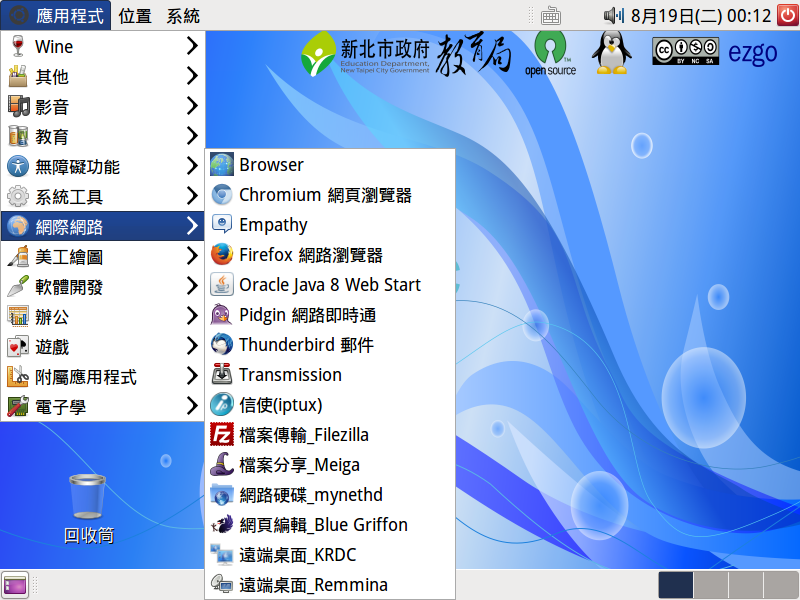
Task: Select 系統工具 from the applications menu
Action: (69, 197)
